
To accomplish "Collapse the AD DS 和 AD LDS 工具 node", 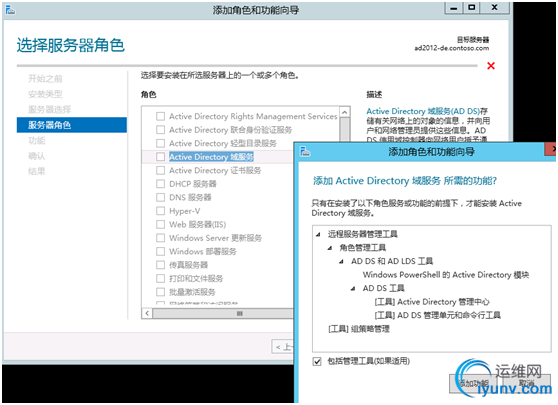I will click(x=342, y=261).
